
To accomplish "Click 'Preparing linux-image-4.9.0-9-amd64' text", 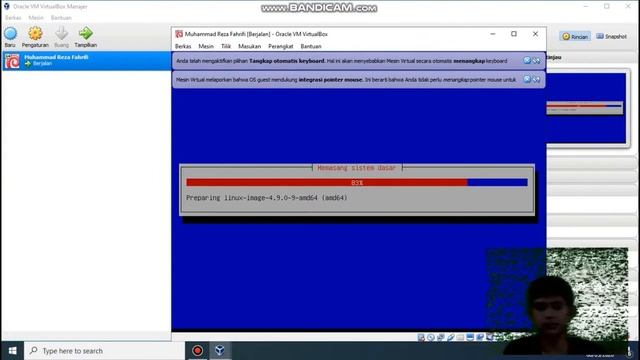I will [267, 198].
